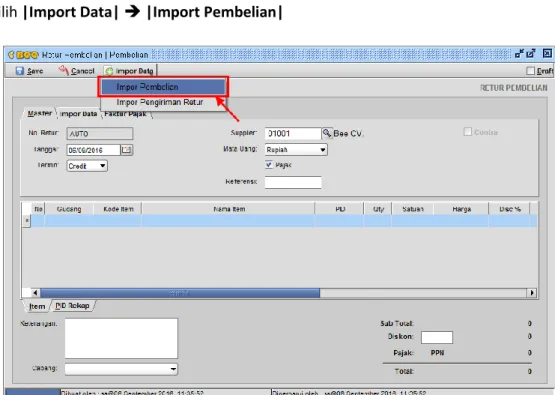Click the PPN tax label
555x395 pixels.
(x=437, y=353)
